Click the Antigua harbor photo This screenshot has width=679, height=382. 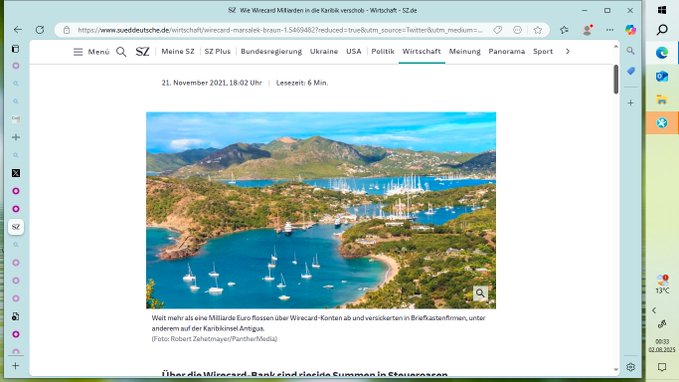[321, 210]
